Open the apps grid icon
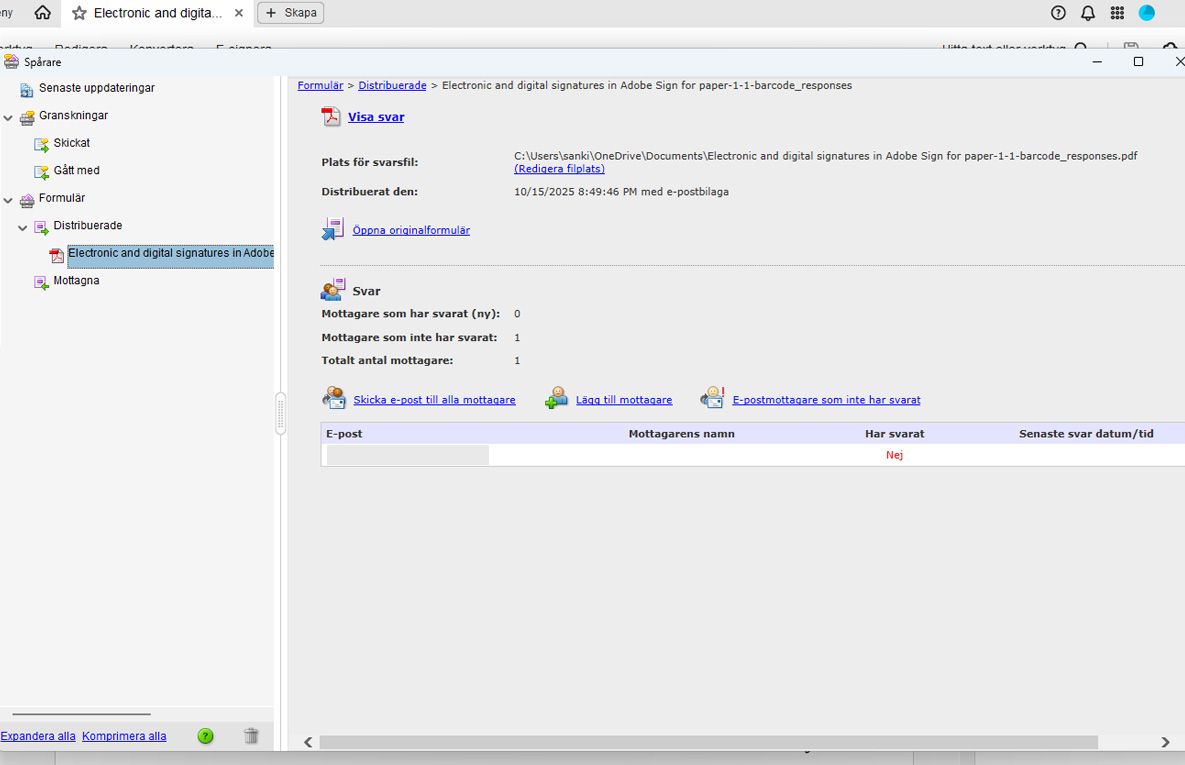The image size is (1185, 765). pyautogui.click(x=1117, y=13)
